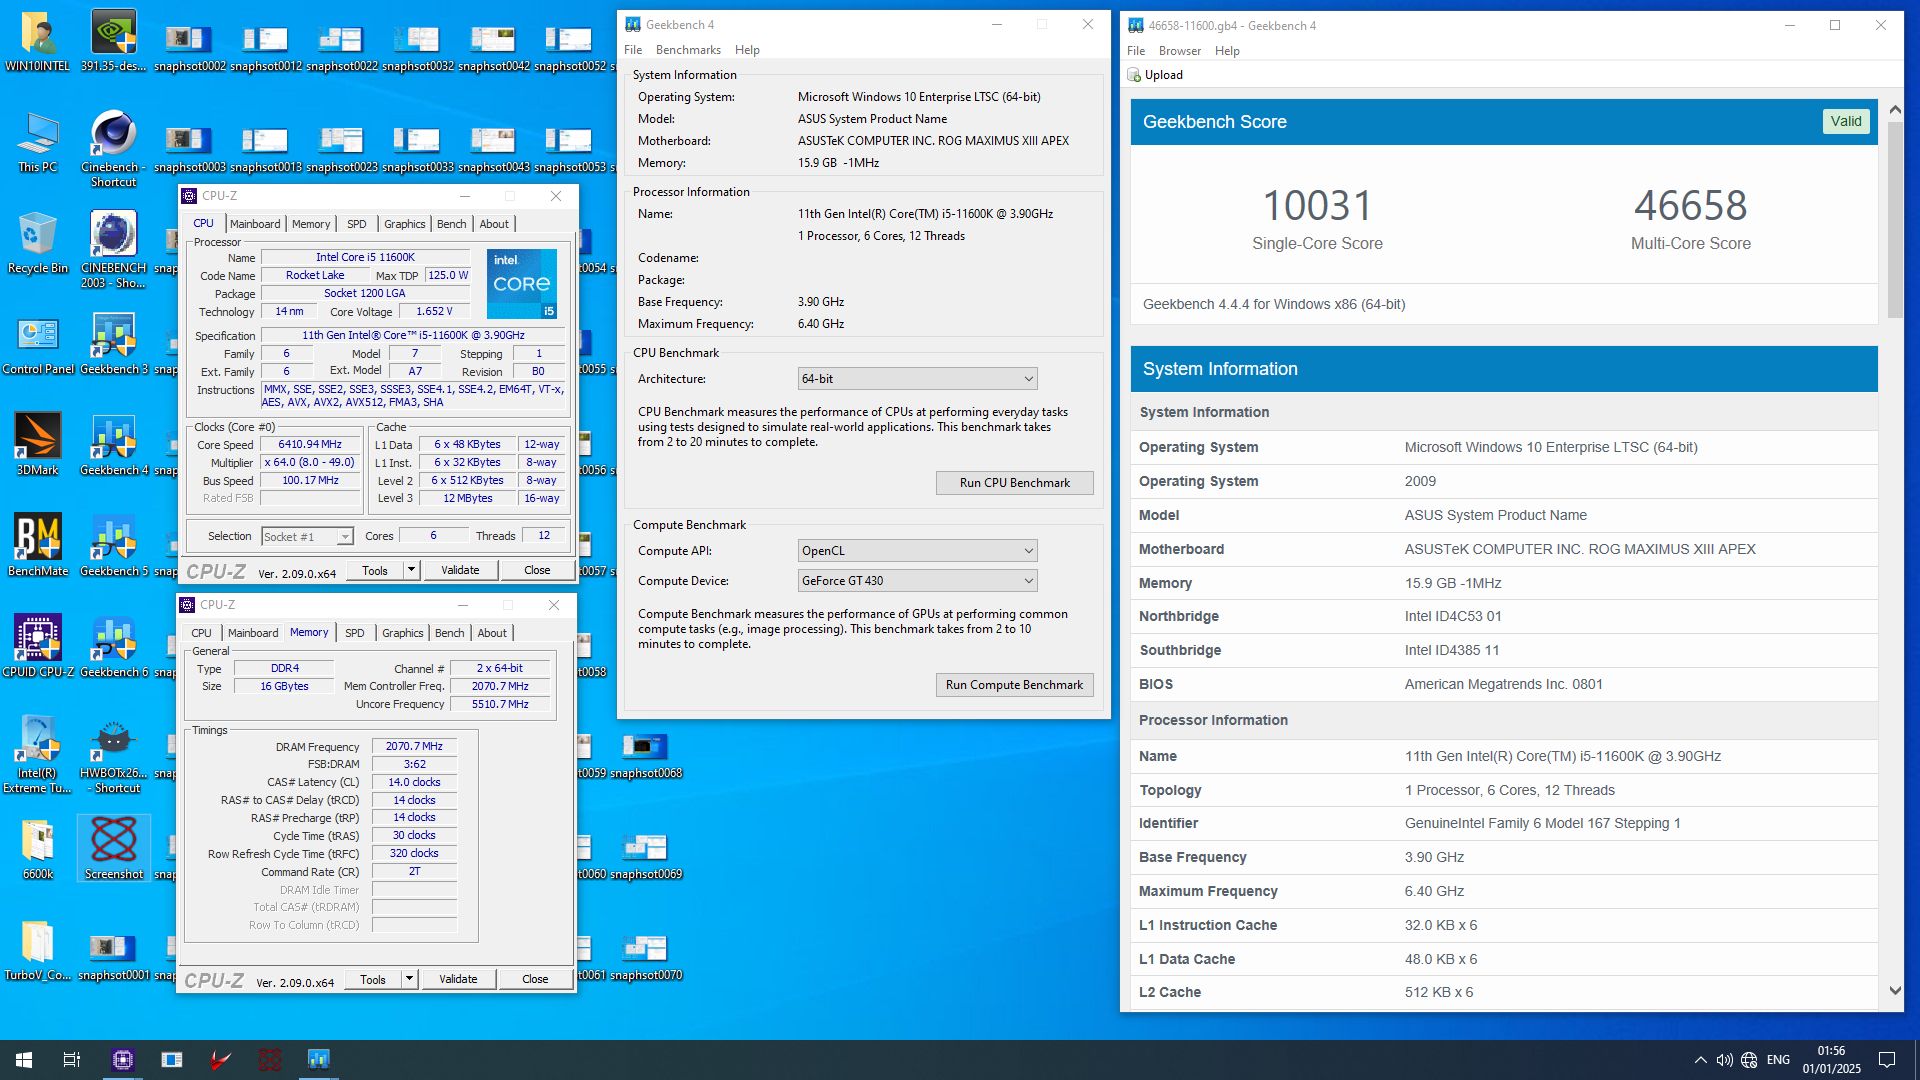Open This PC desktop icon
This screenshot has width=1920, height=1080.
click(38, 143)
